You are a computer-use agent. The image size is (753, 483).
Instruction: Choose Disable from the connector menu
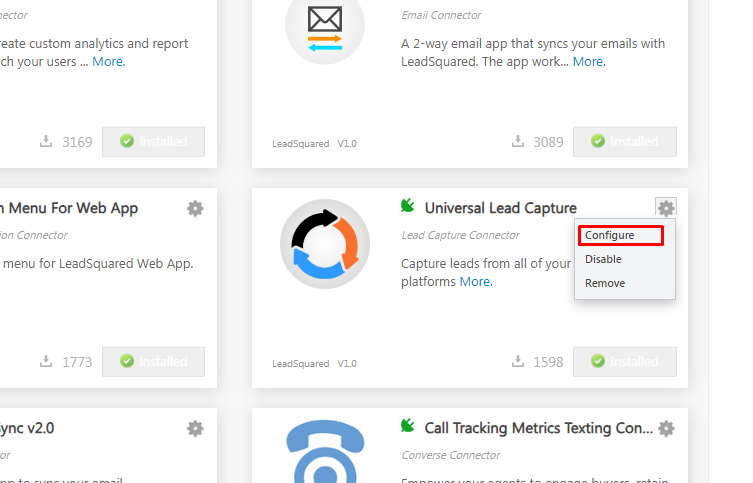pyautogui.click(x=603, y=259)
